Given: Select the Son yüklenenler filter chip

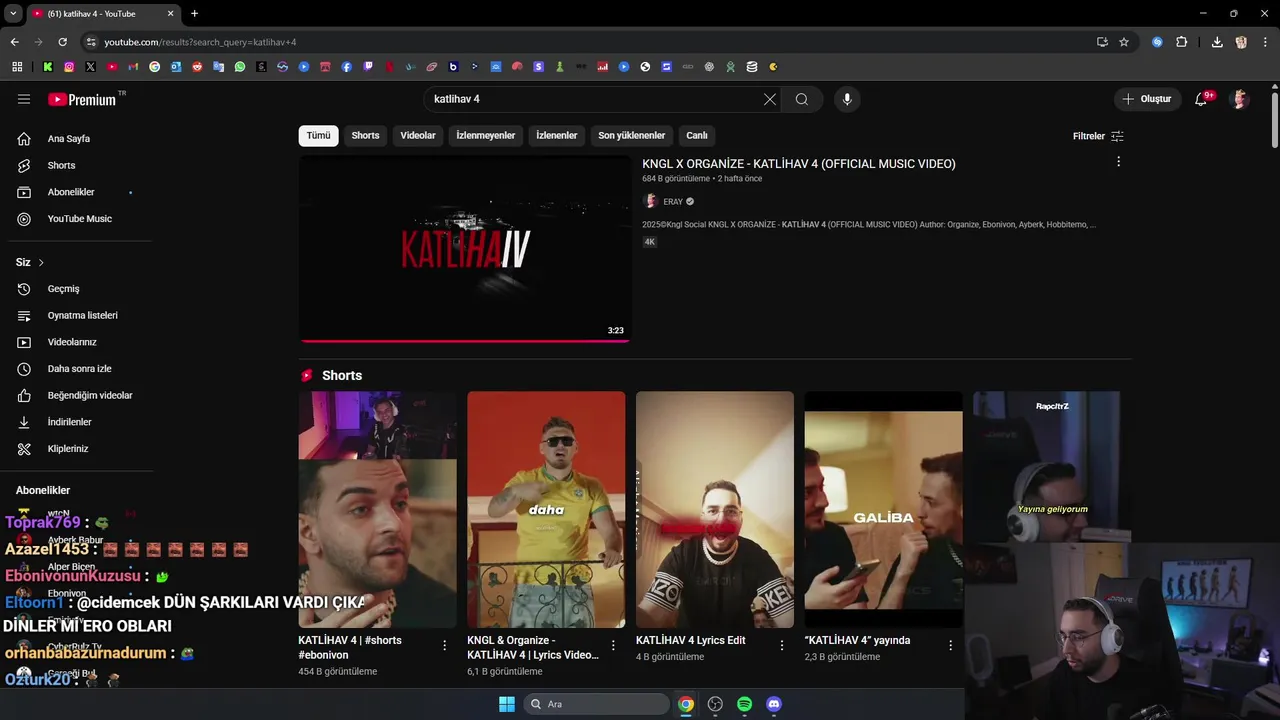Looking at the screenshot, I should tap(632, 136).
